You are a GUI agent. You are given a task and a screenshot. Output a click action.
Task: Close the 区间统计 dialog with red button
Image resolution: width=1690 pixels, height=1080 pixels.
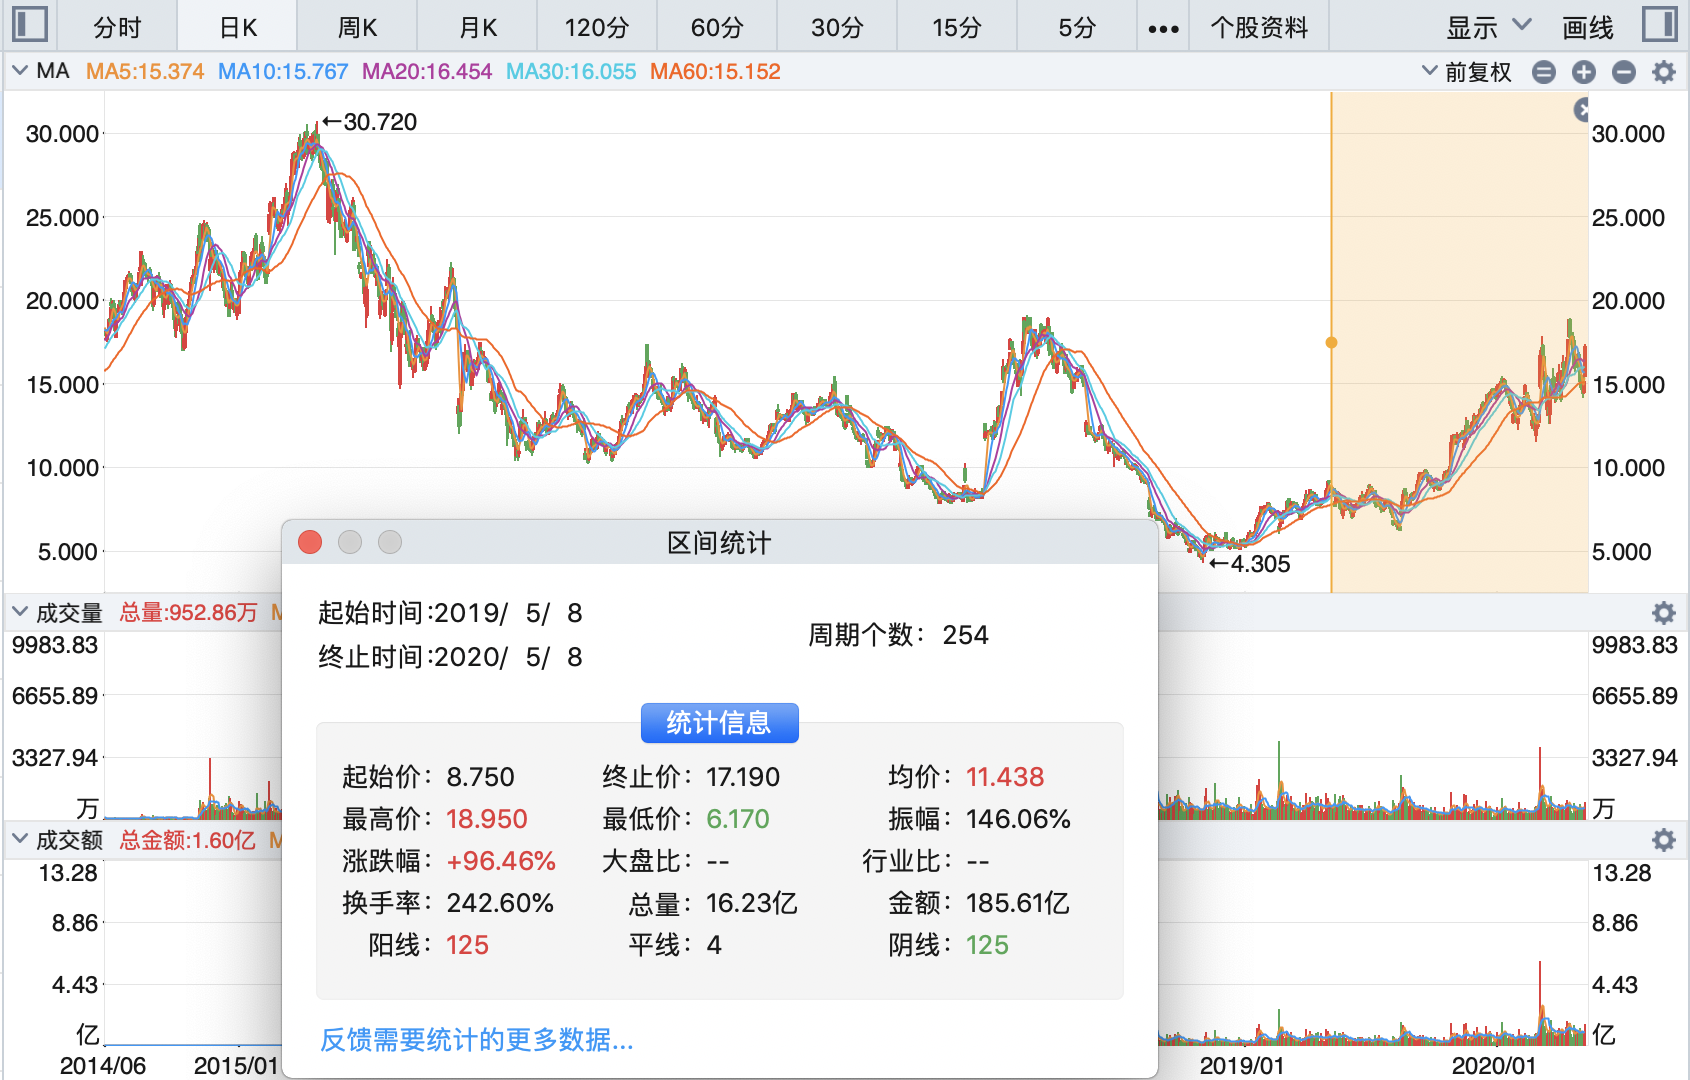tap(310, 542)
